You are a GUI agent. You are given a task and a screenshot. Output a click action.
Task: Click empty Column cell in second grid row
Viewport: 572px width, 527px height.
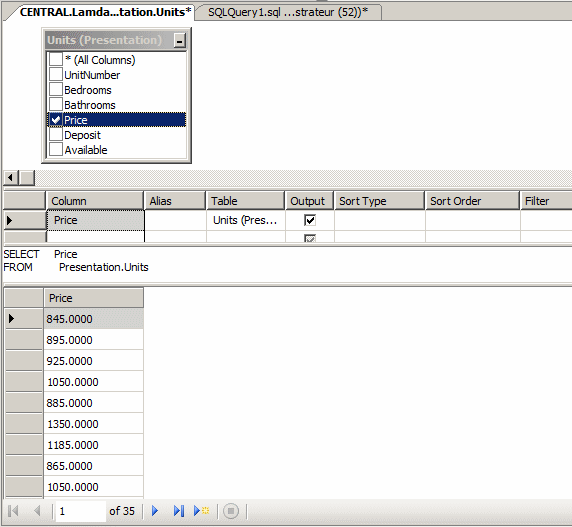95,237
